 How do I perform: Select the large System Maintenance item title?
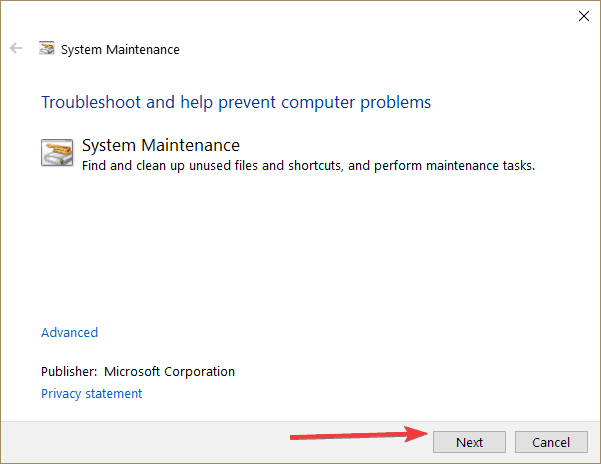(161, 145)
